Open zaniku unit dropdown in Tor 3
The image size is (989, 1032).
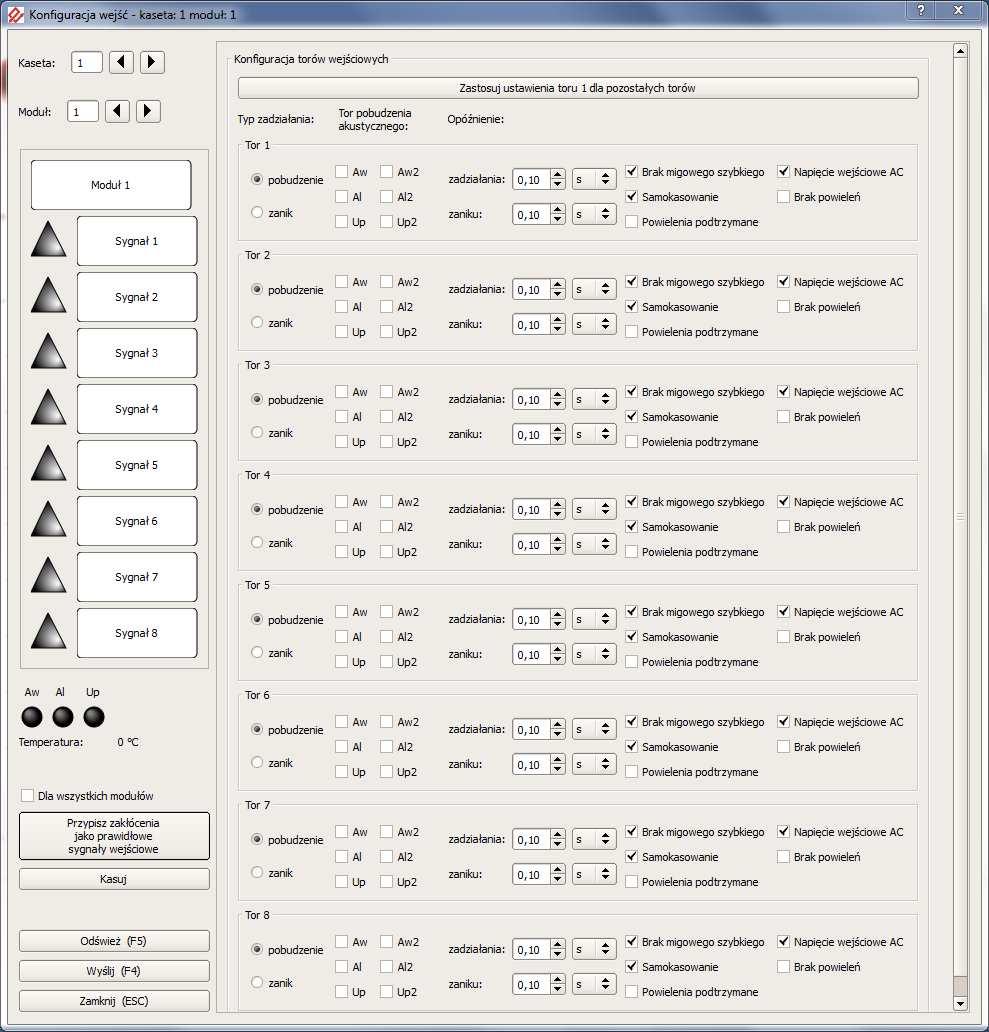[594, 434]
